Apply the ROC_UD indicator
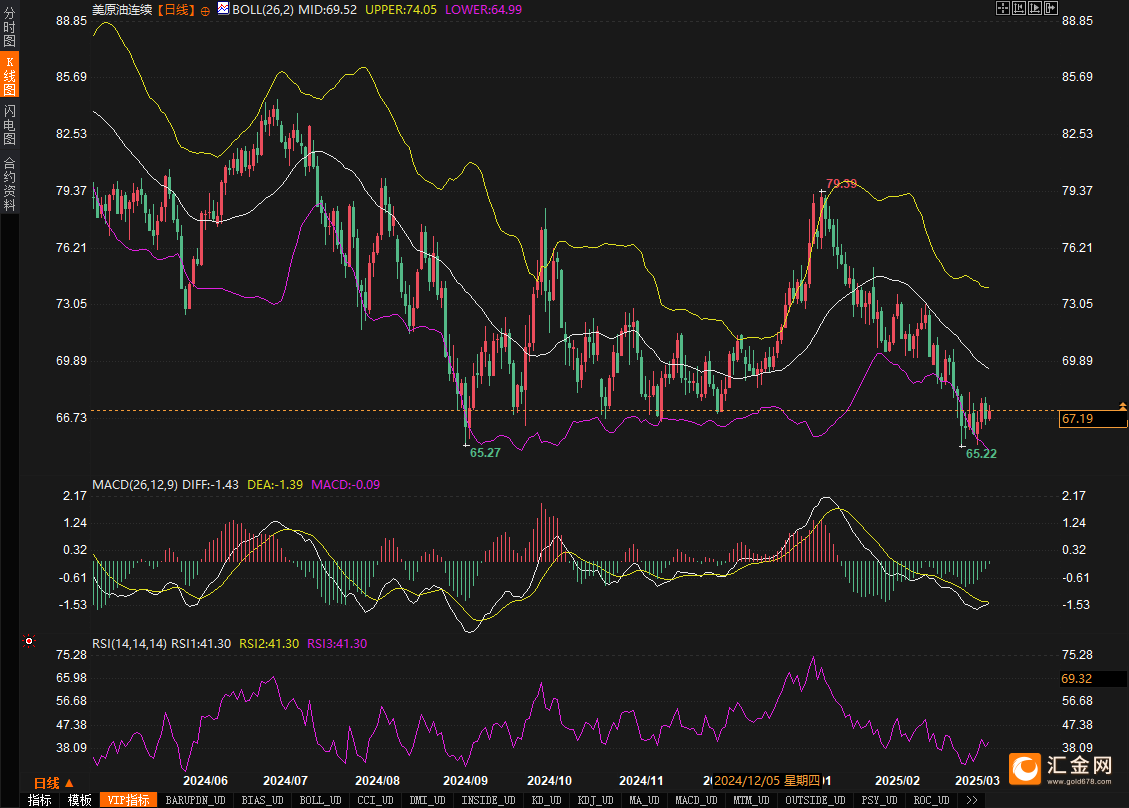 tap(931, 800)
